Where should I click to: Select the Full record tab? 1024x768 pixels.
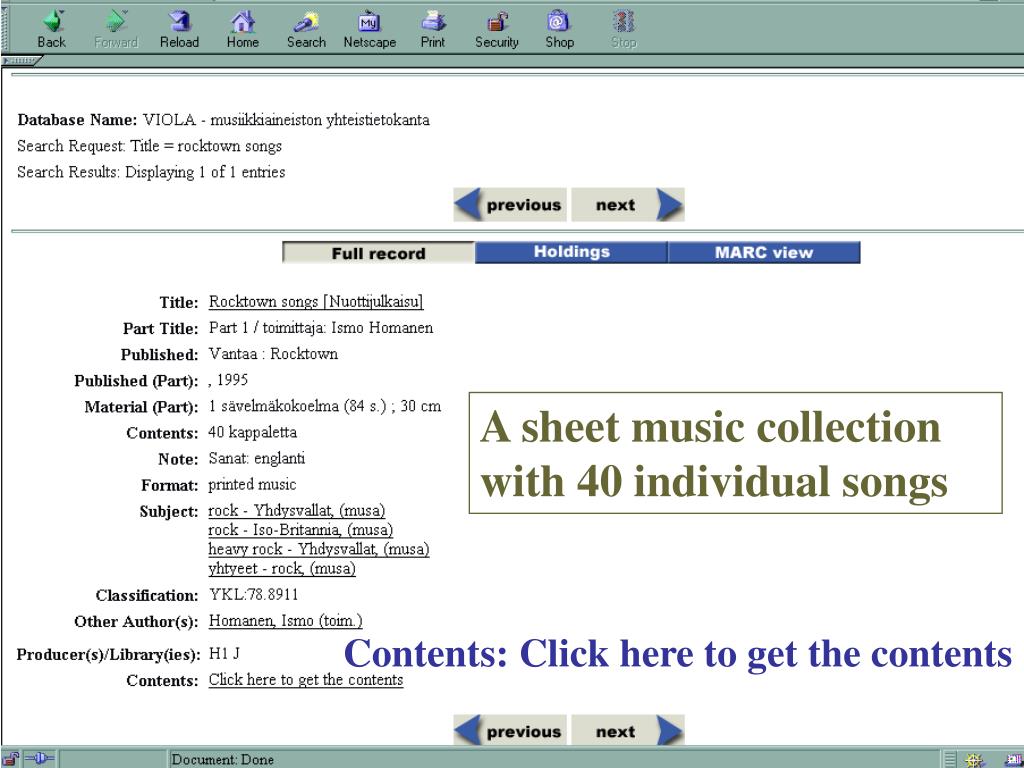point(378,253)
